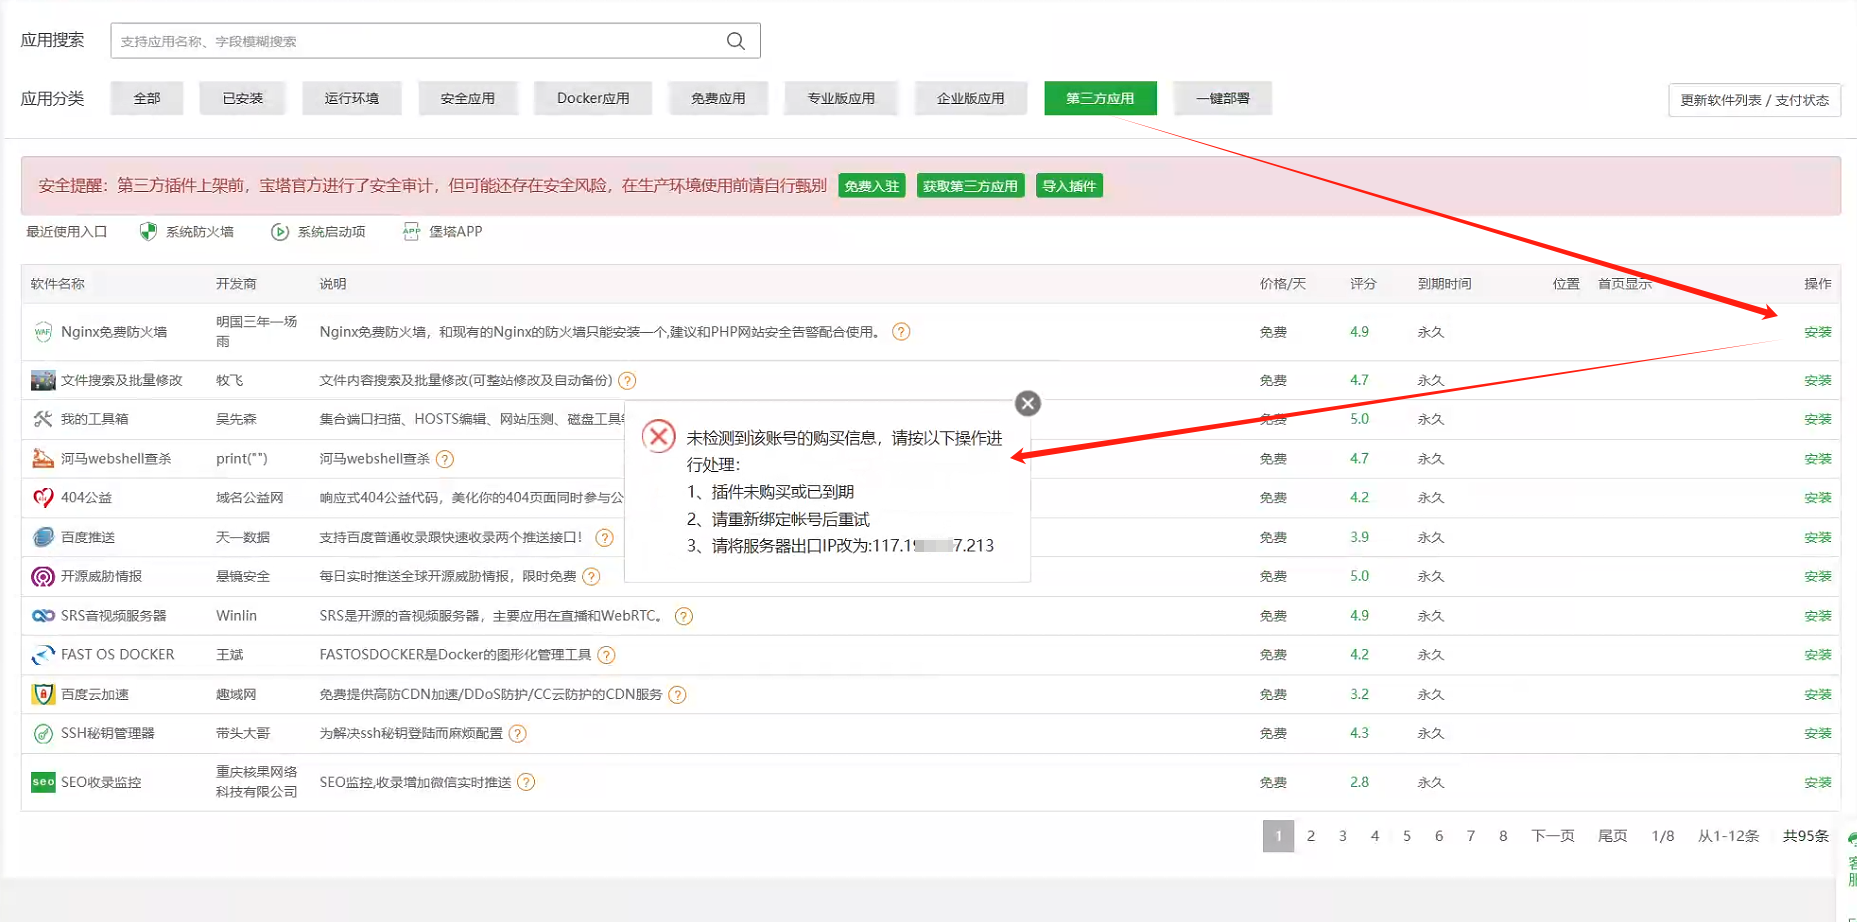Click the 百度云加速 shield icon
This screenshot has height=922, width=1857.
point(43,694)
